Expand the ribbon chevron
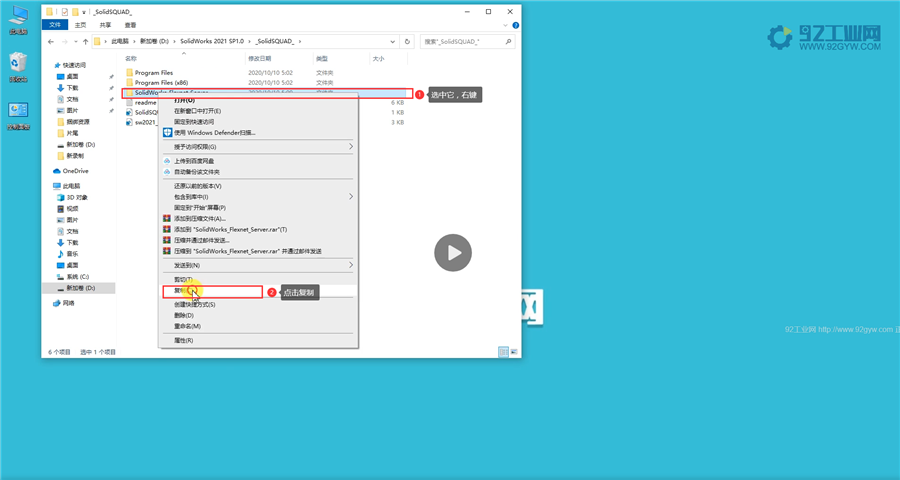This screenshot has height=480, width=900. (x=506, y=25)
